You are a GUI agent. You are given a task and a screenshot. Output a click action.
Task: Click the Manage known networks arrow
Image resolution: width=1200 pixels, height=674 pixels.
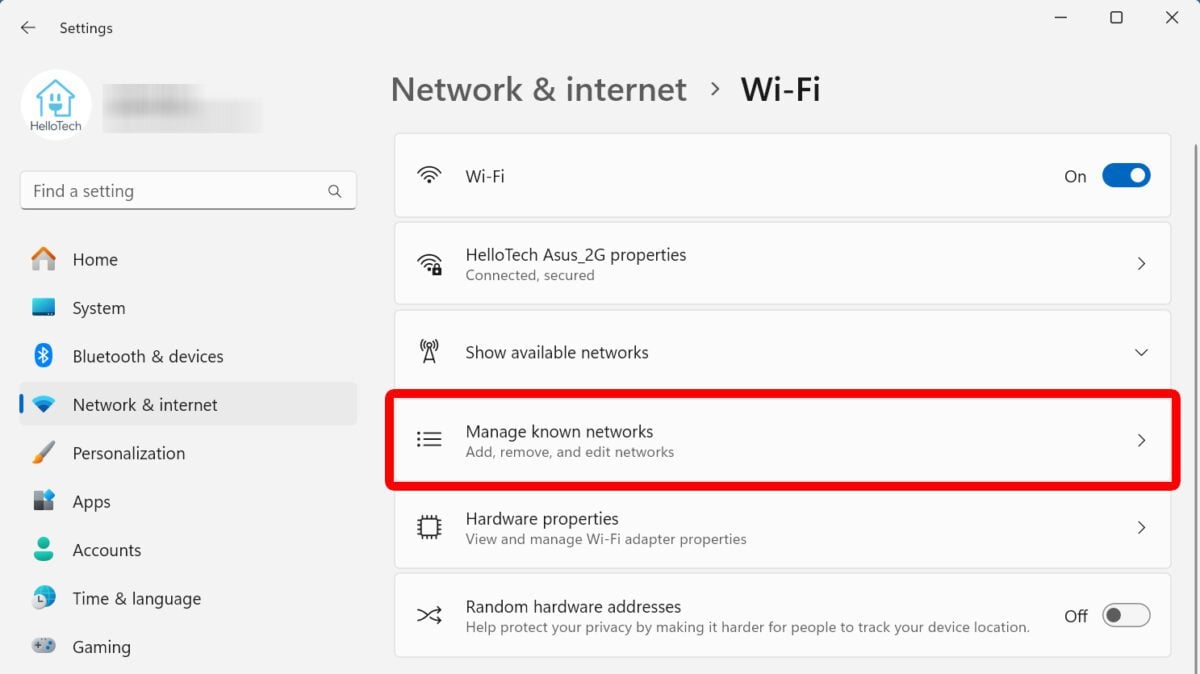[1141, 440]
